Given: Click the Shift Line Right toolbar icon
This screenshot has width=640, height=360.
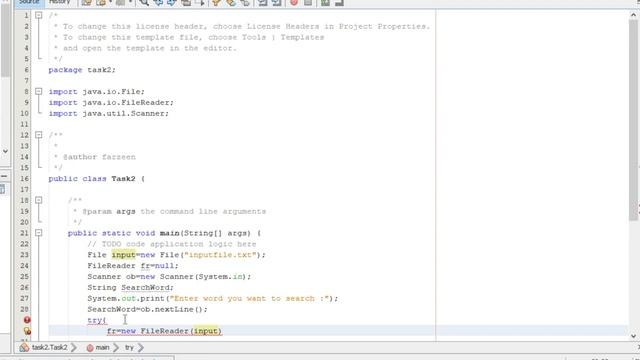Looking at the screenshot, I should [276, 2].
